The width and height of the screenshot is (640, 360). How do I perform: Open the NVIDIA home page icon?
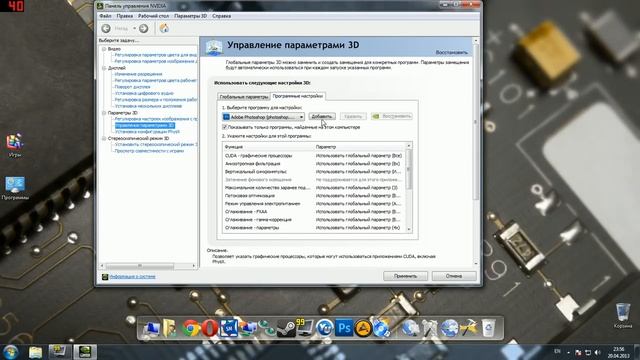pos(164,28)
